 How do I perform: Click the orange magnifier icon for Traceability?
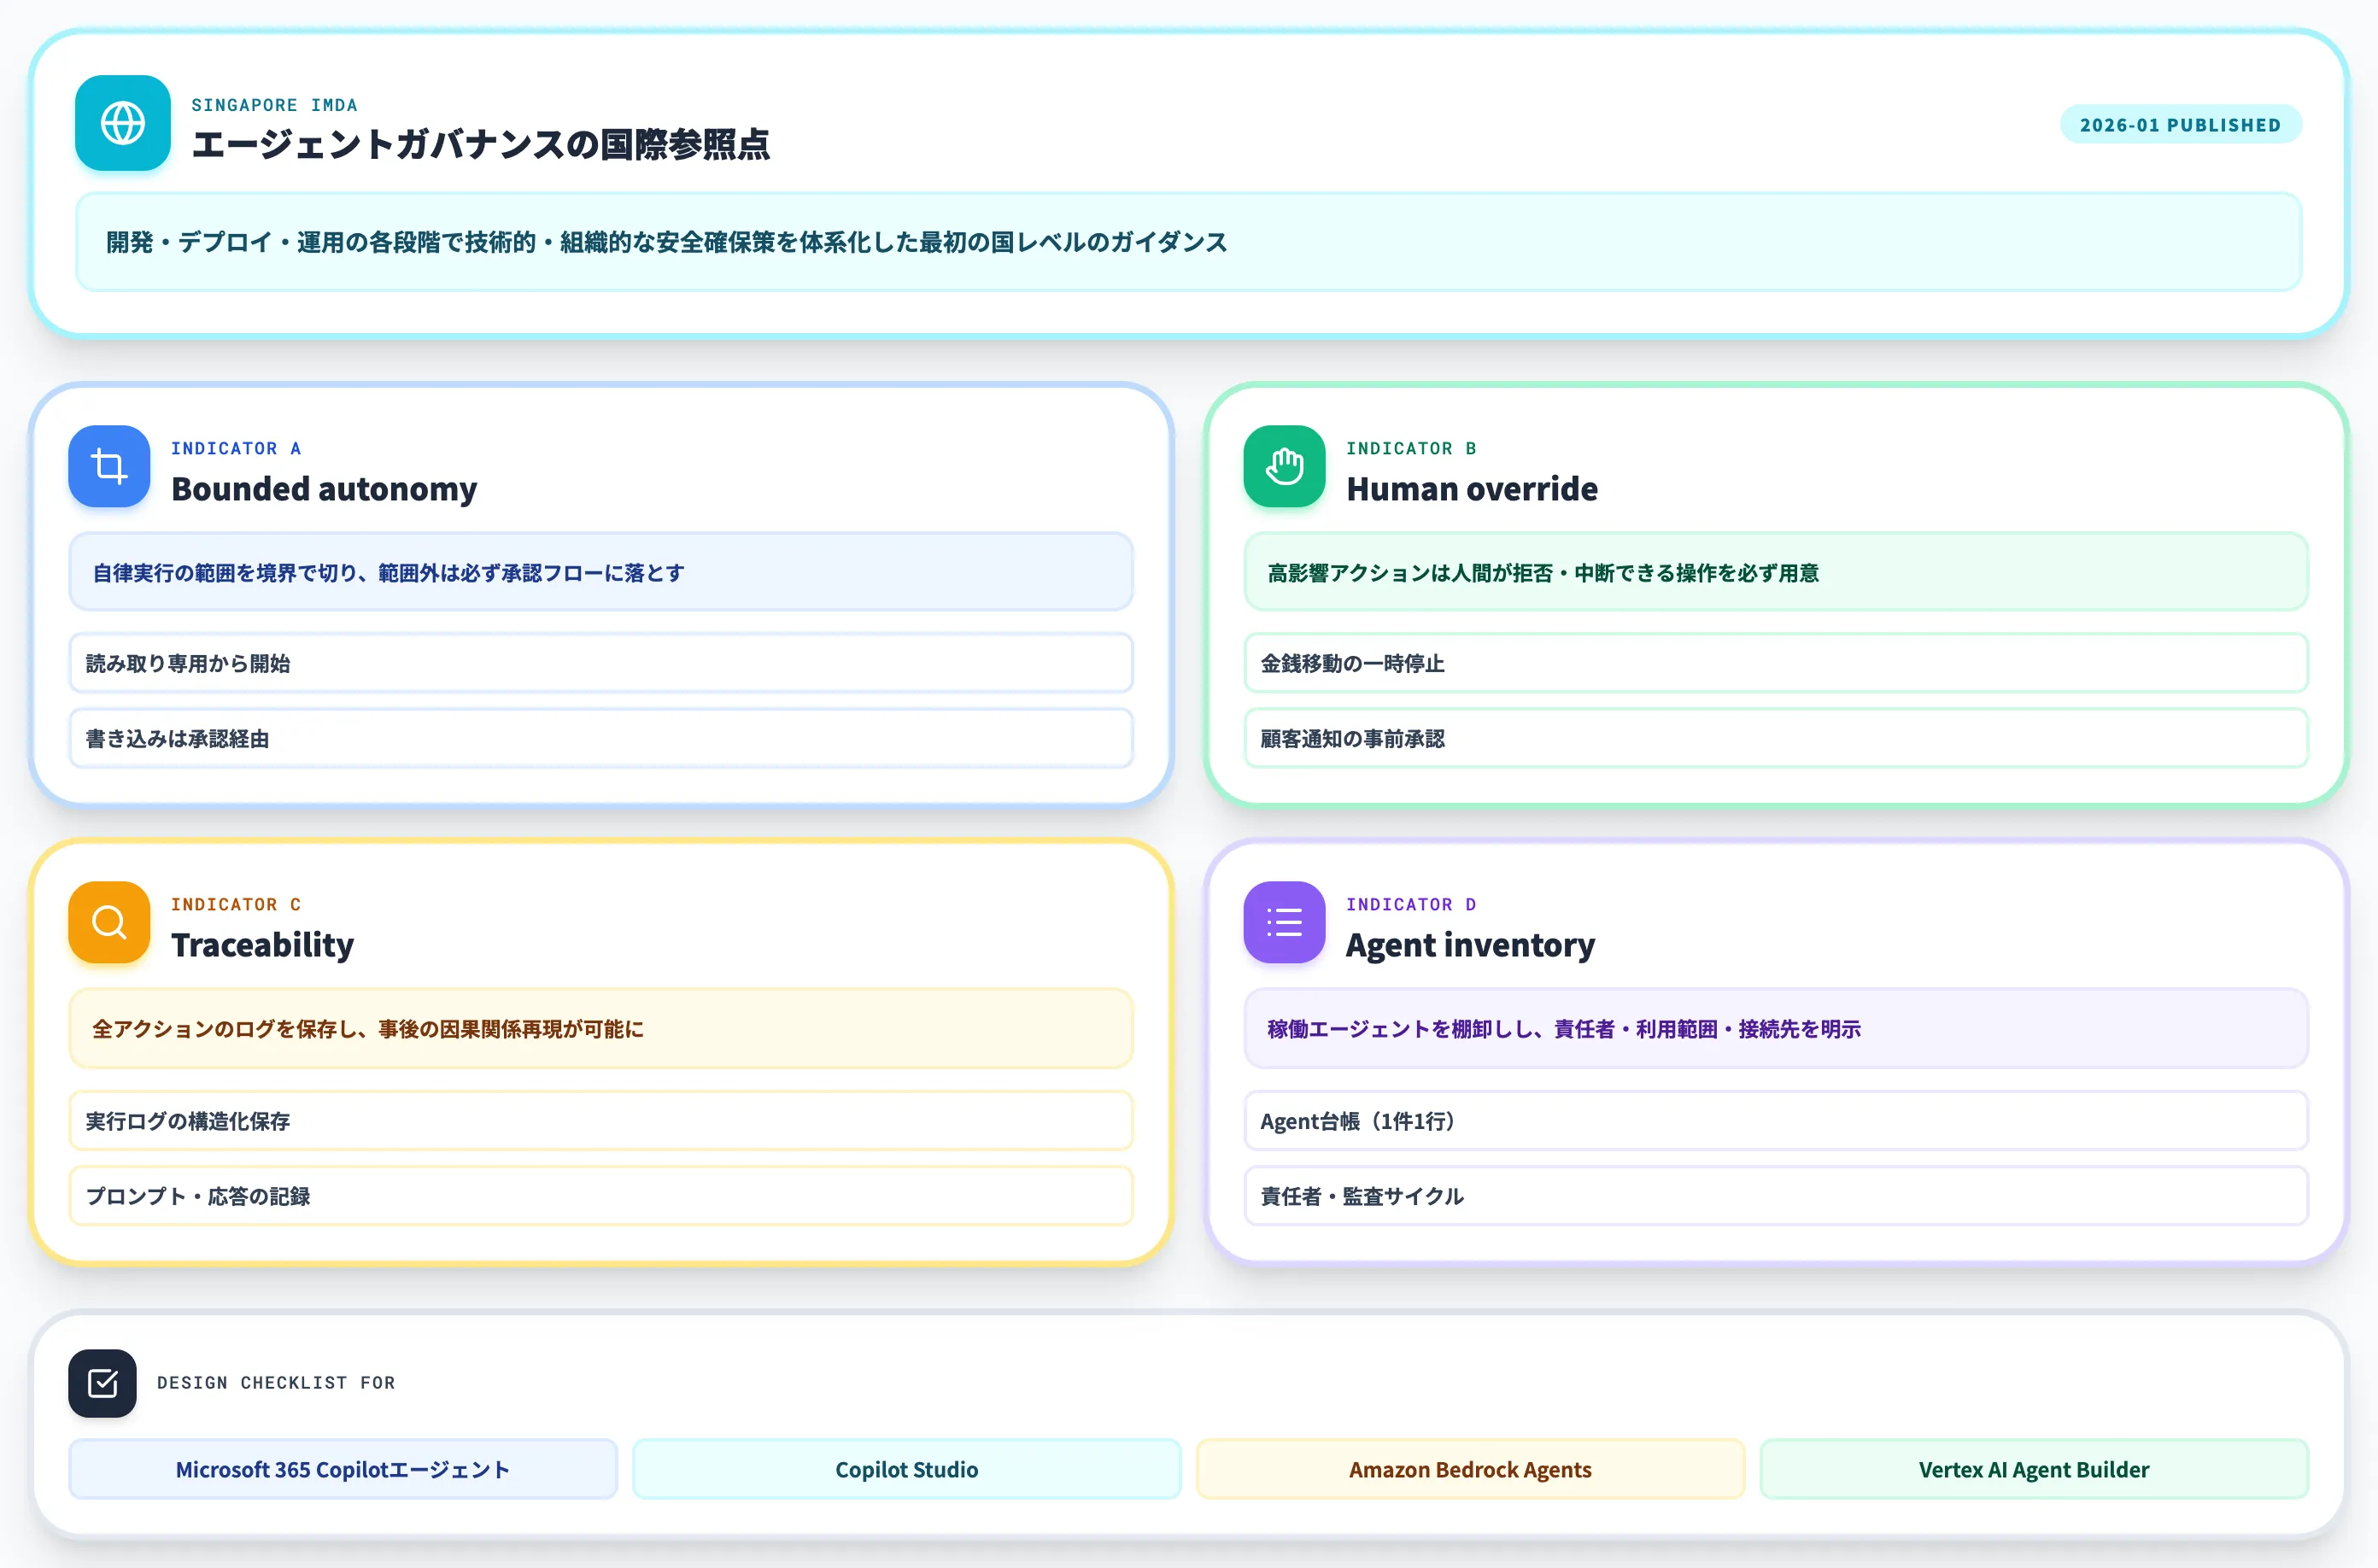(x=109, y=922)
